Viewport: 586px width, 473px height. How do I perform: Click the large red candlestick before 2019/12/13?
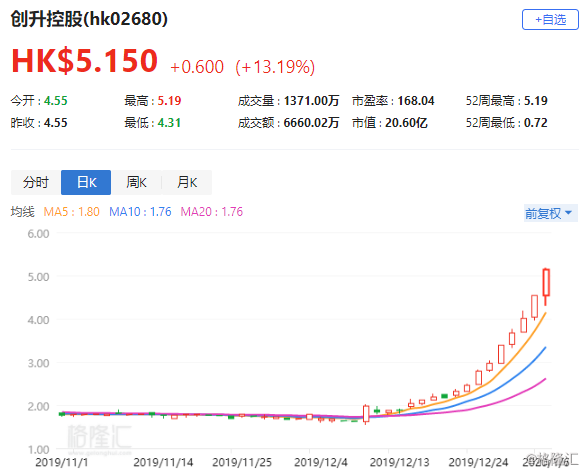tap(366, 414)
